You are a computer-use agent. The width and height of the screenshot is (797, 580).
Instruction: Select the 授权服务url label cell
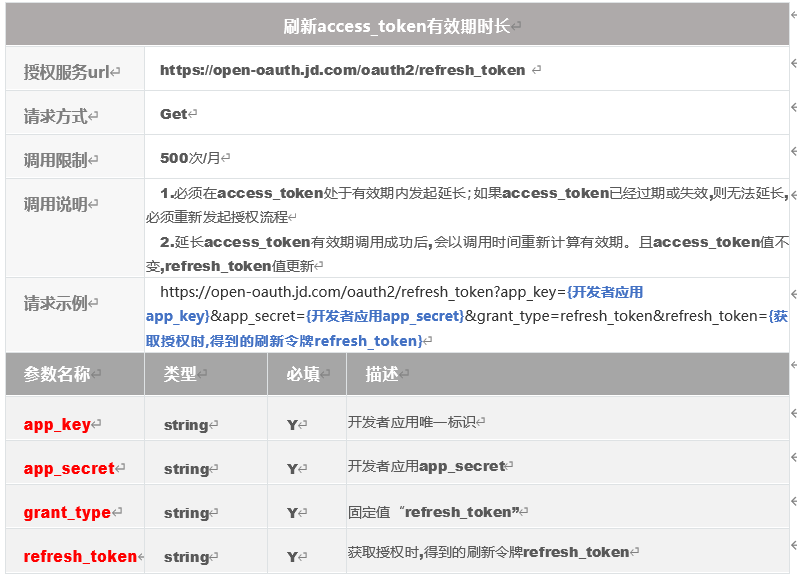click(x=75, y=69)
